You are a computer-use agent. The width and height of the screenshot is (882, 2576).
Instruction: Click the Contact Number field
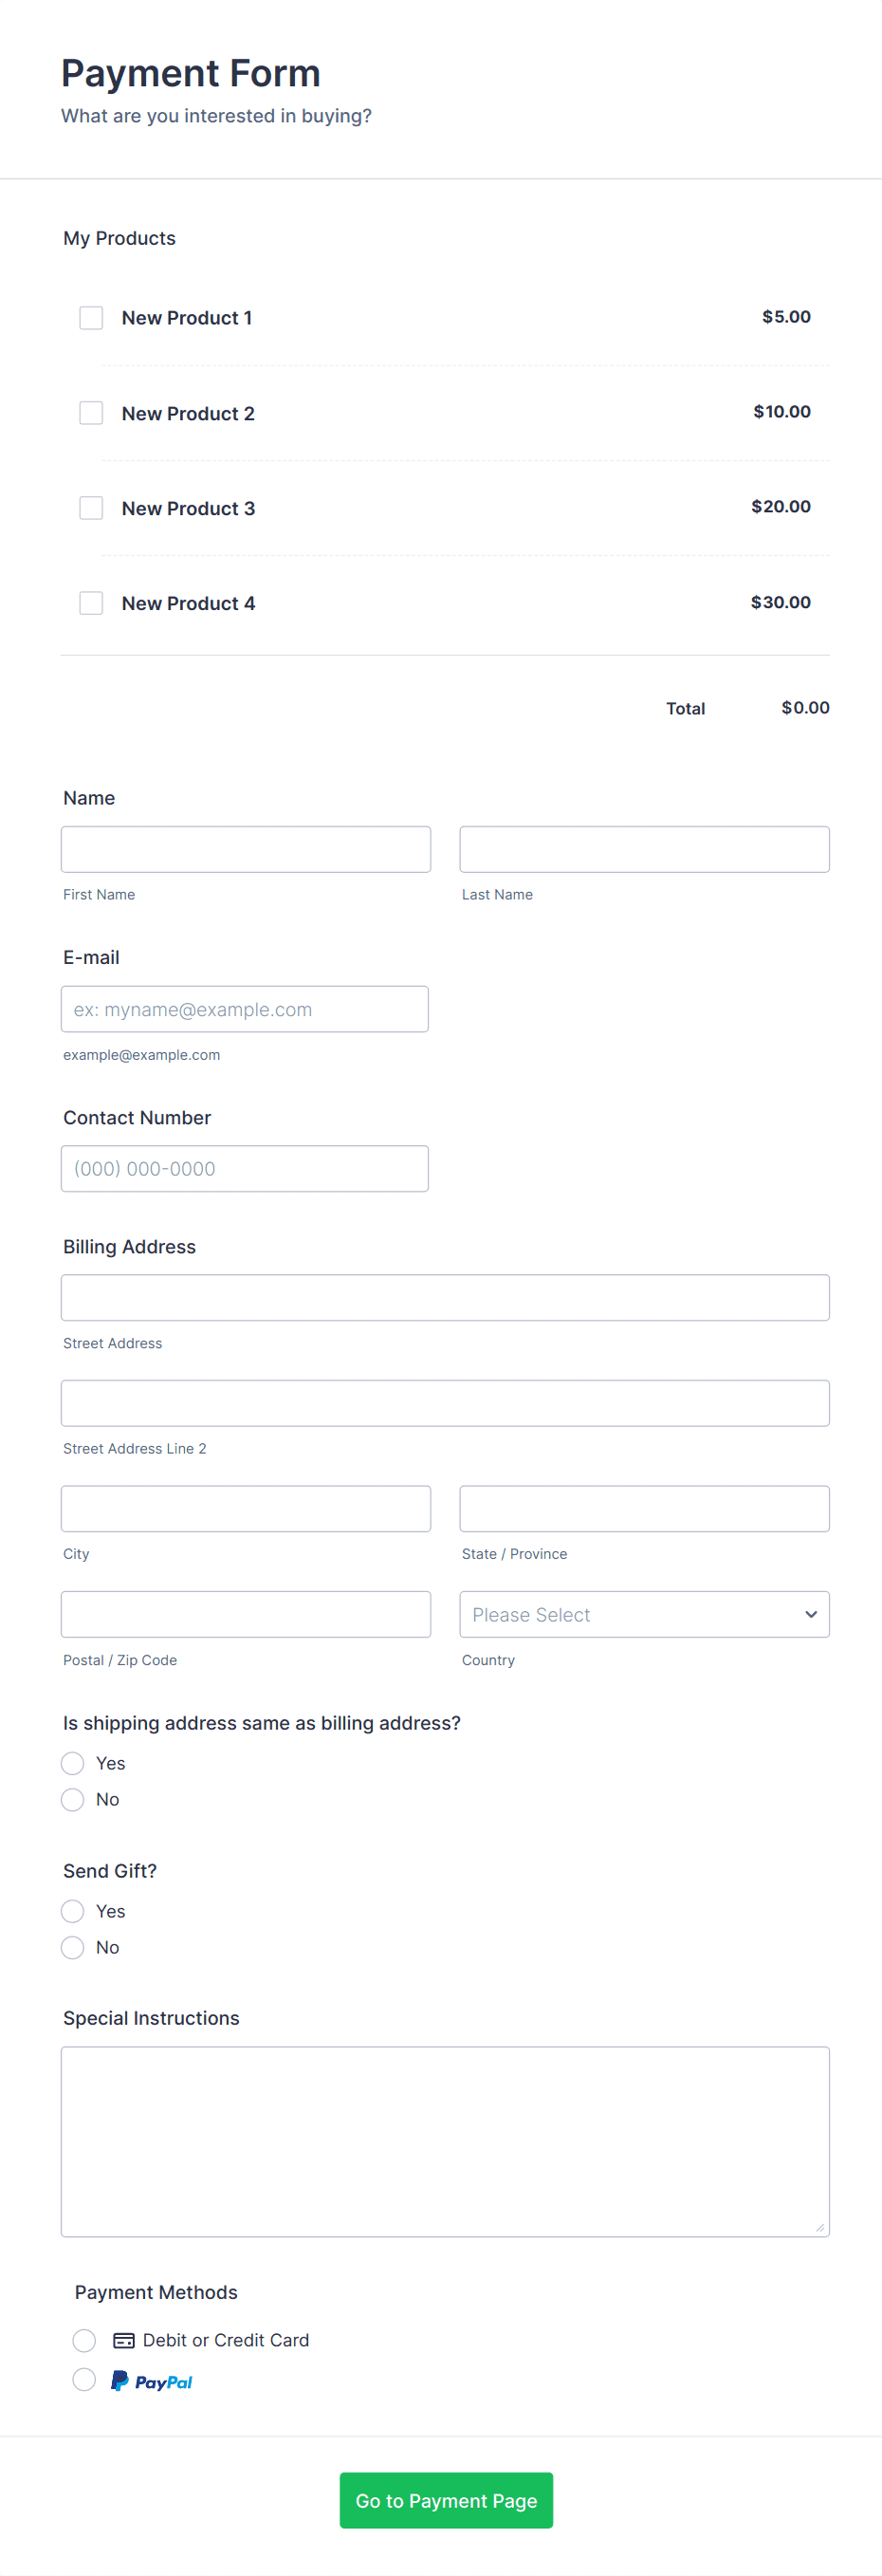coord(245,1168)
